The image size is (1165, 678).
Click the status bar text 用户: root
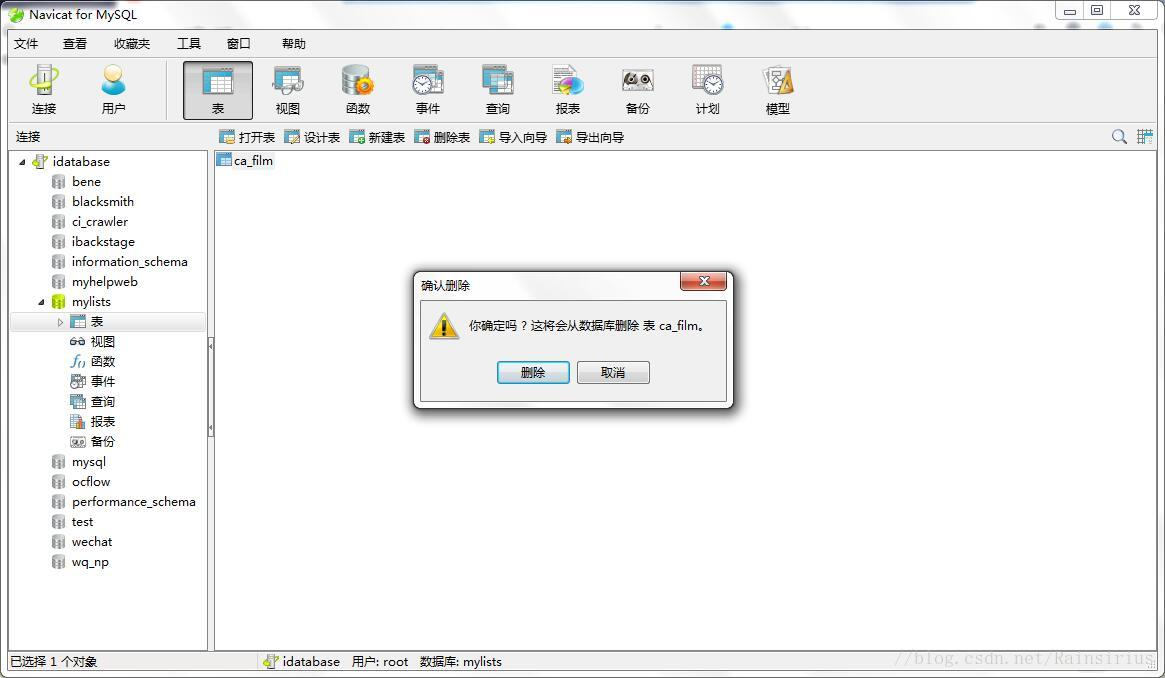380,662
